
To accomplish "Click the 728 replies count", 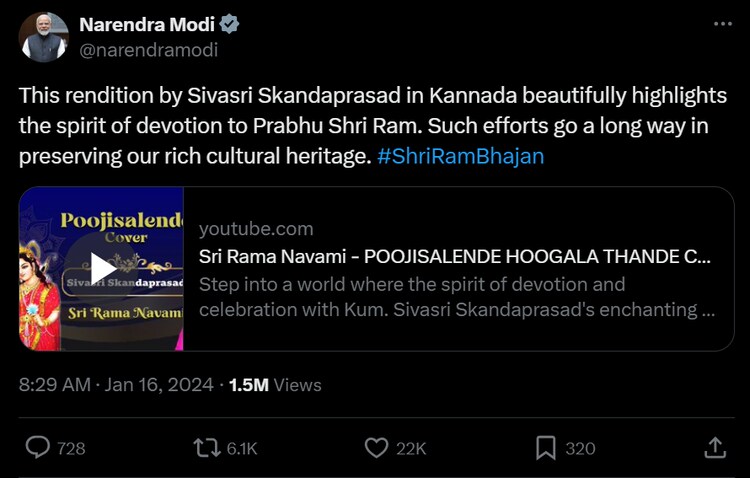I will (x=71, y=449).
